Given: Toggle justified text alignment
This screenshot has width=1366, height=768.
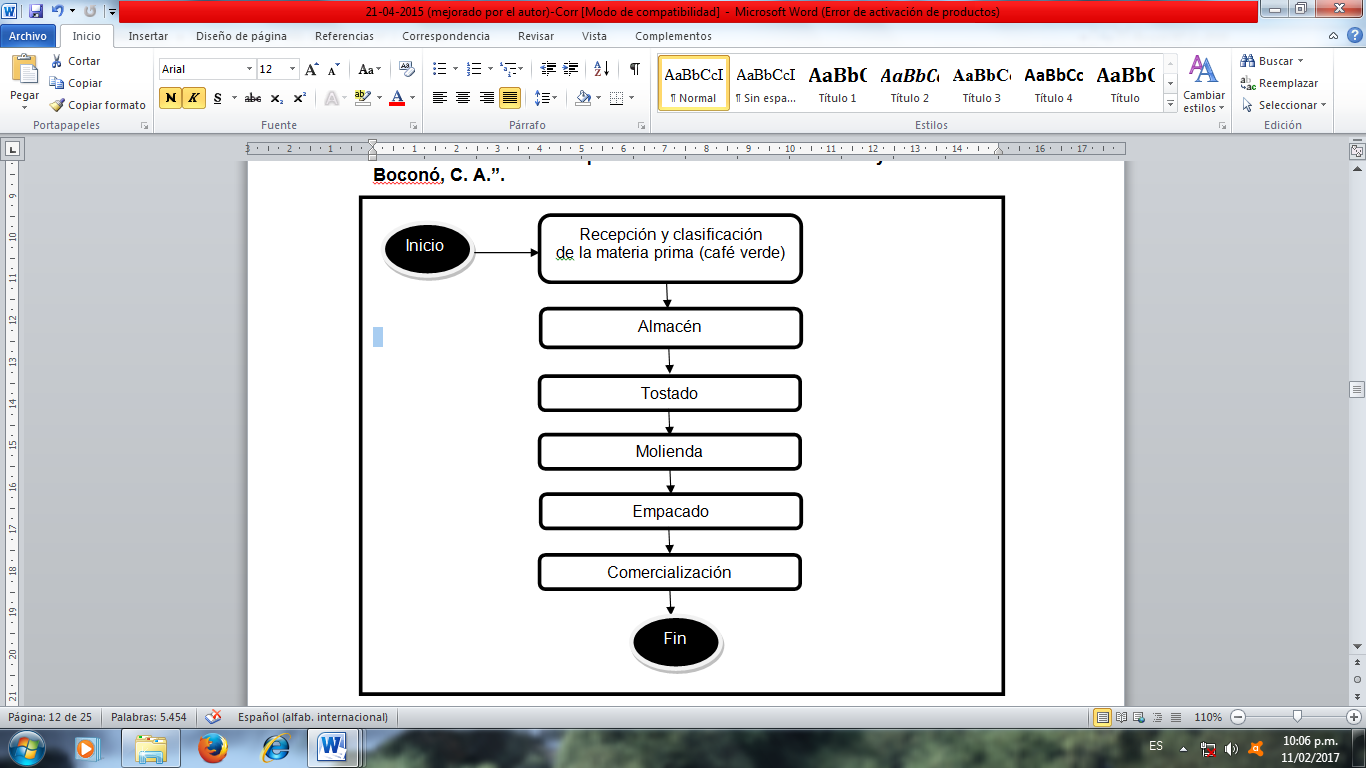Looking at the screenshot, I should point(510,98).
